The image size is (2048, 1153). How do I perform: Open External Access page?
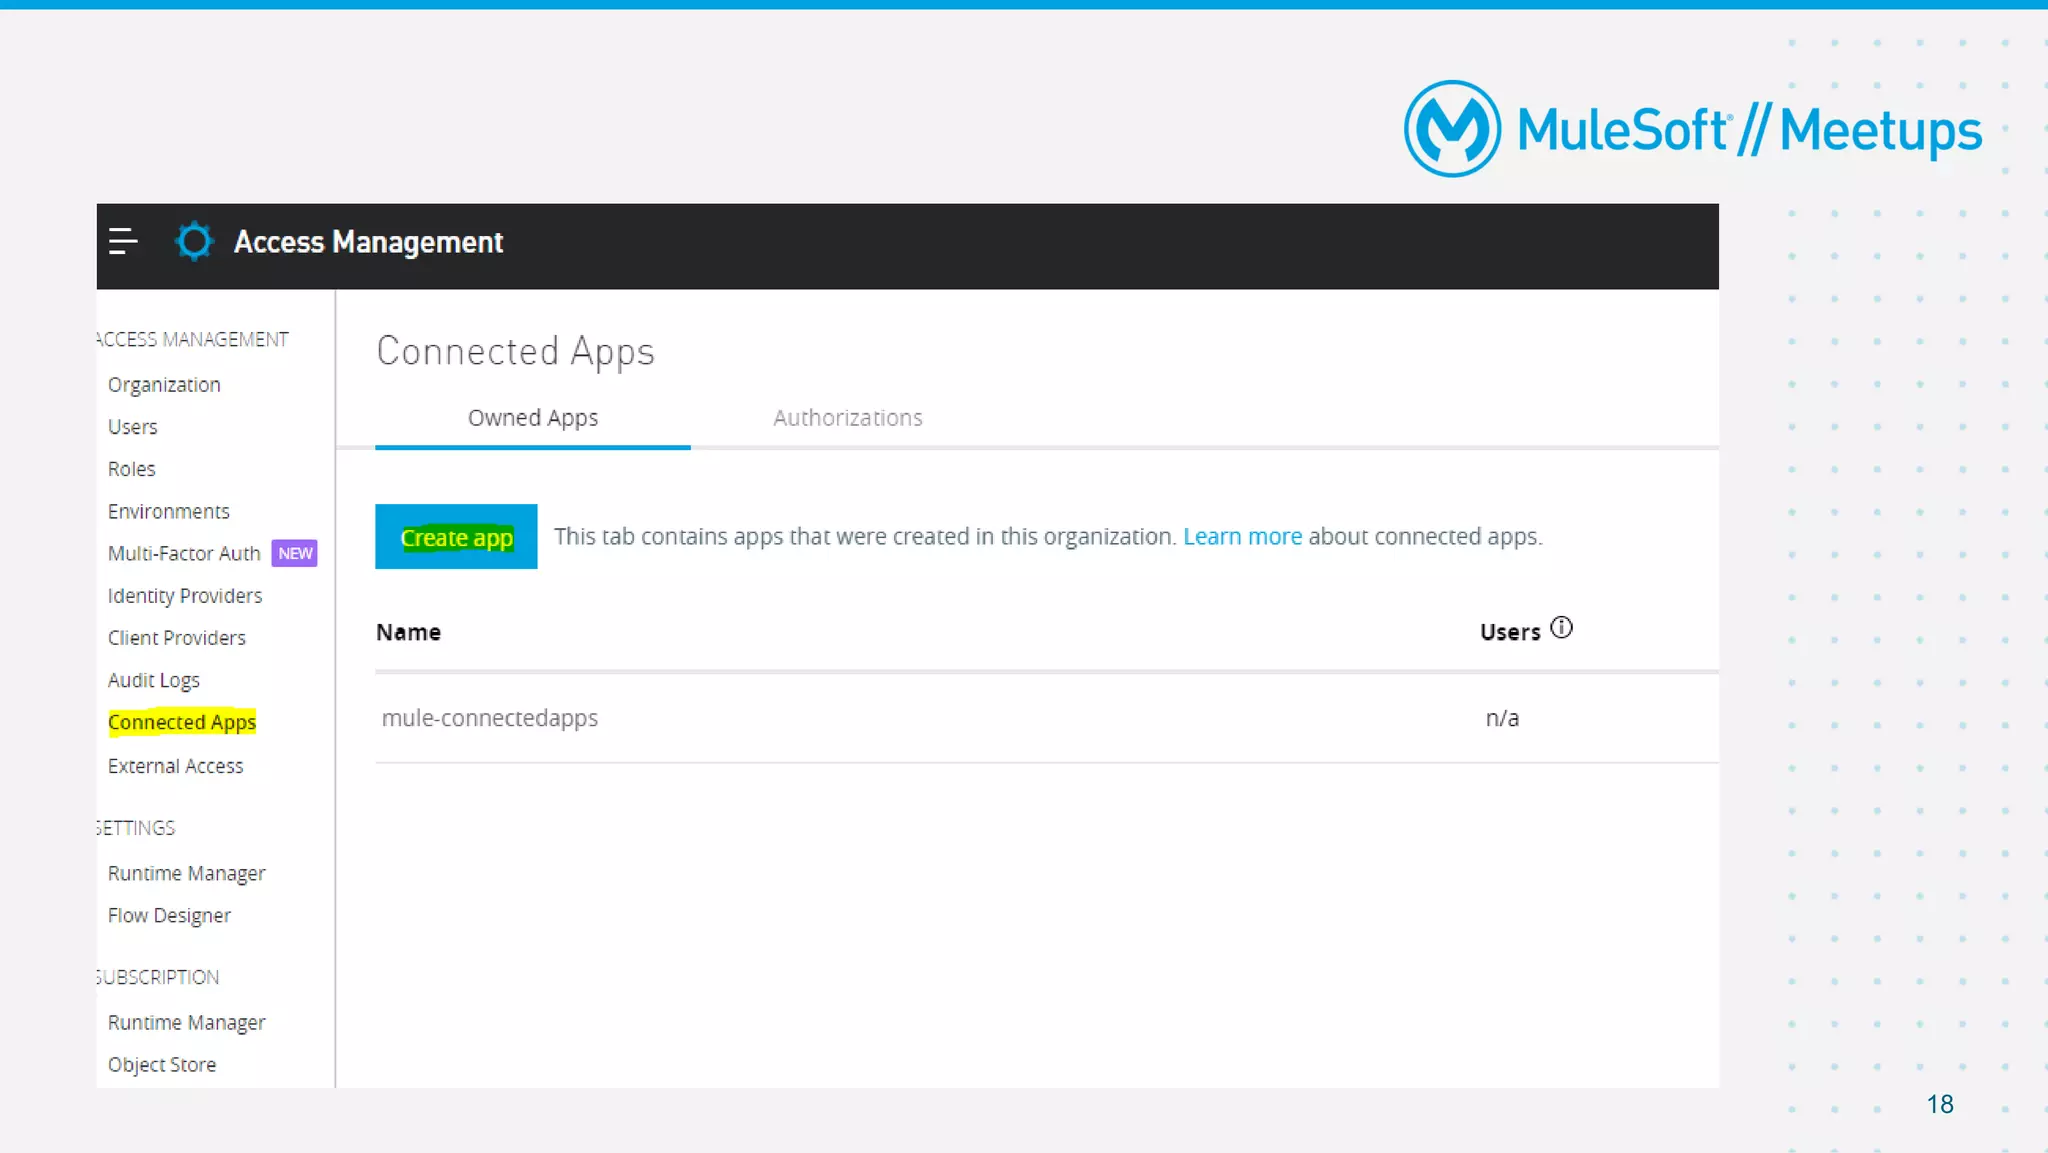tap(176, 766)
